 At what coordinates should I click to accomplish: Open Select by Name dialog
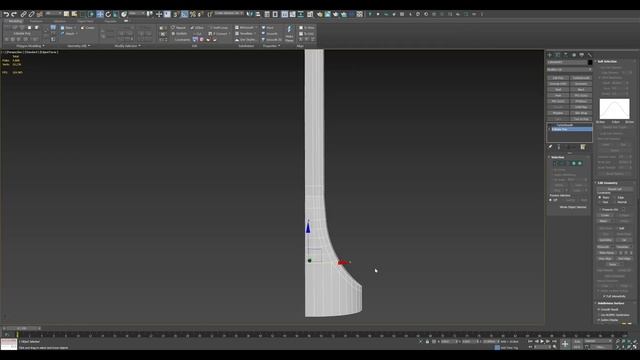coord(74,14)
